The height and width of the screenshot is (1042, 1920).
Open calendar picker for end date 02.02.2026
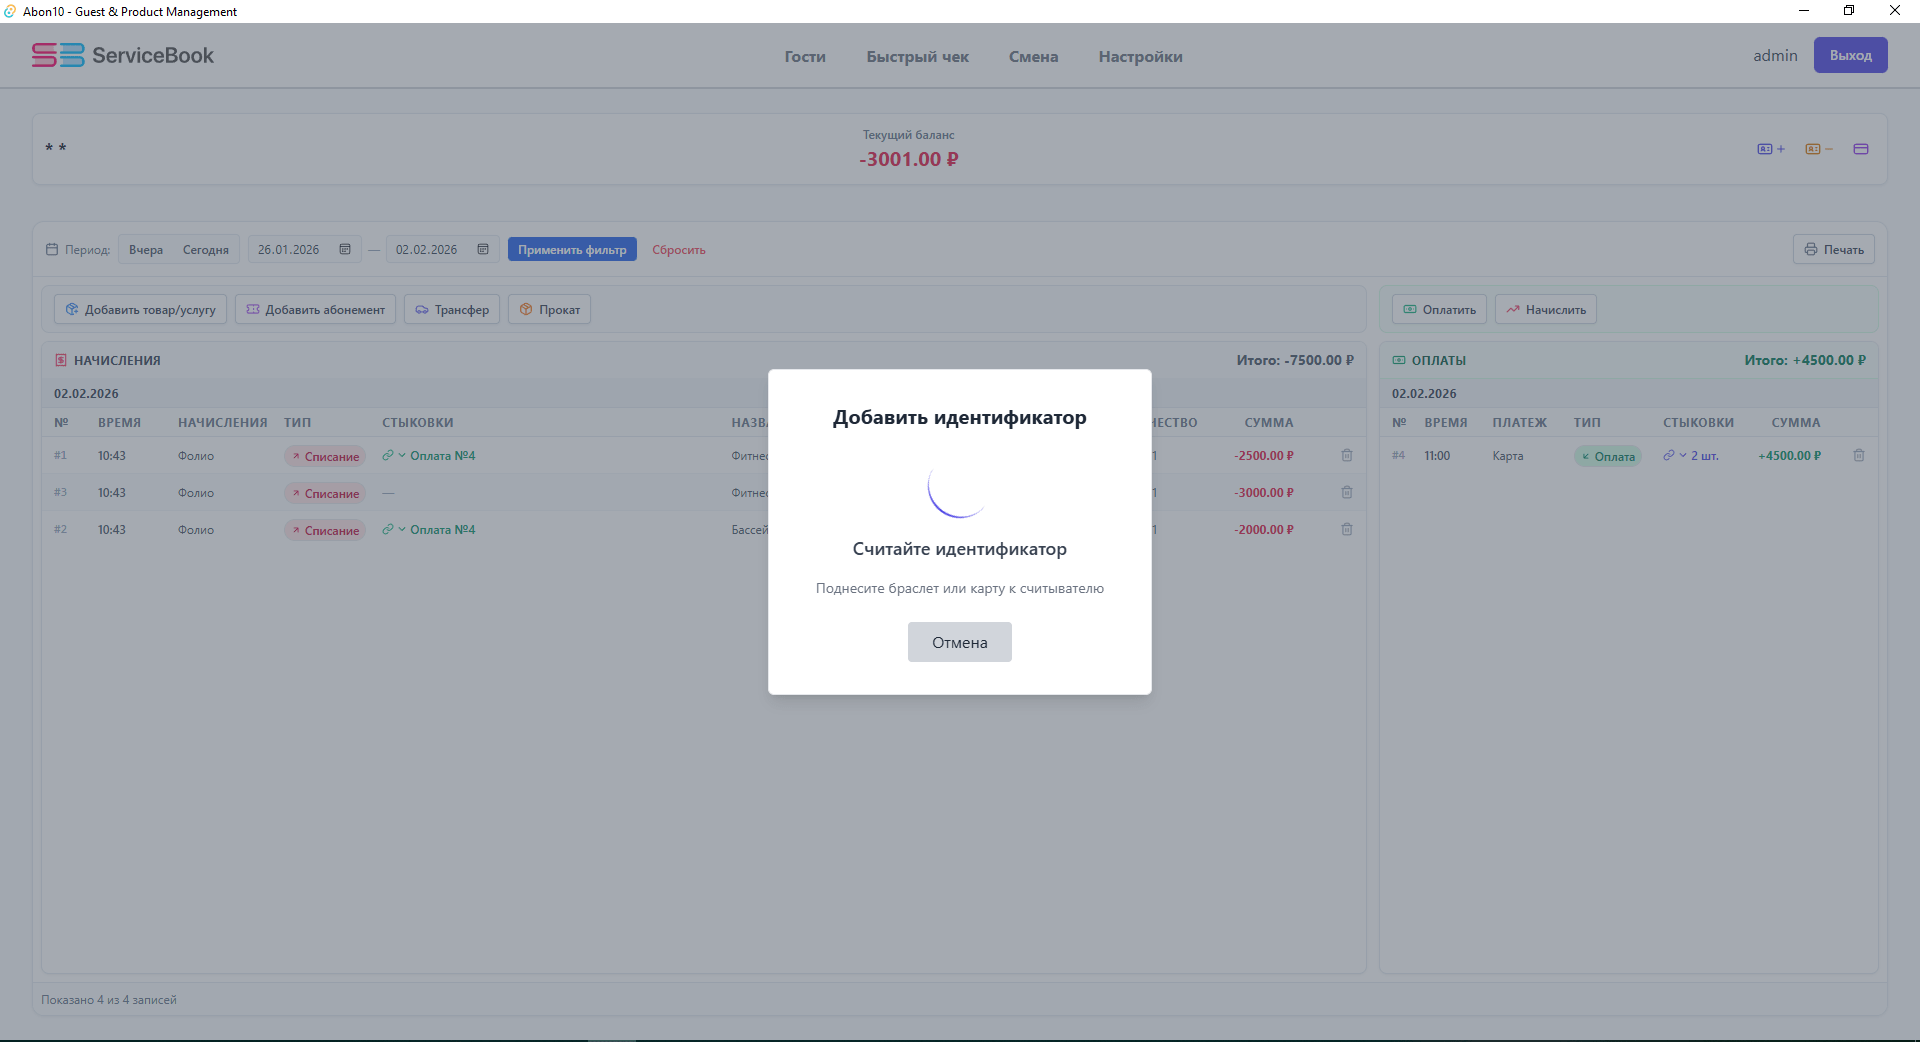(483, 249)
